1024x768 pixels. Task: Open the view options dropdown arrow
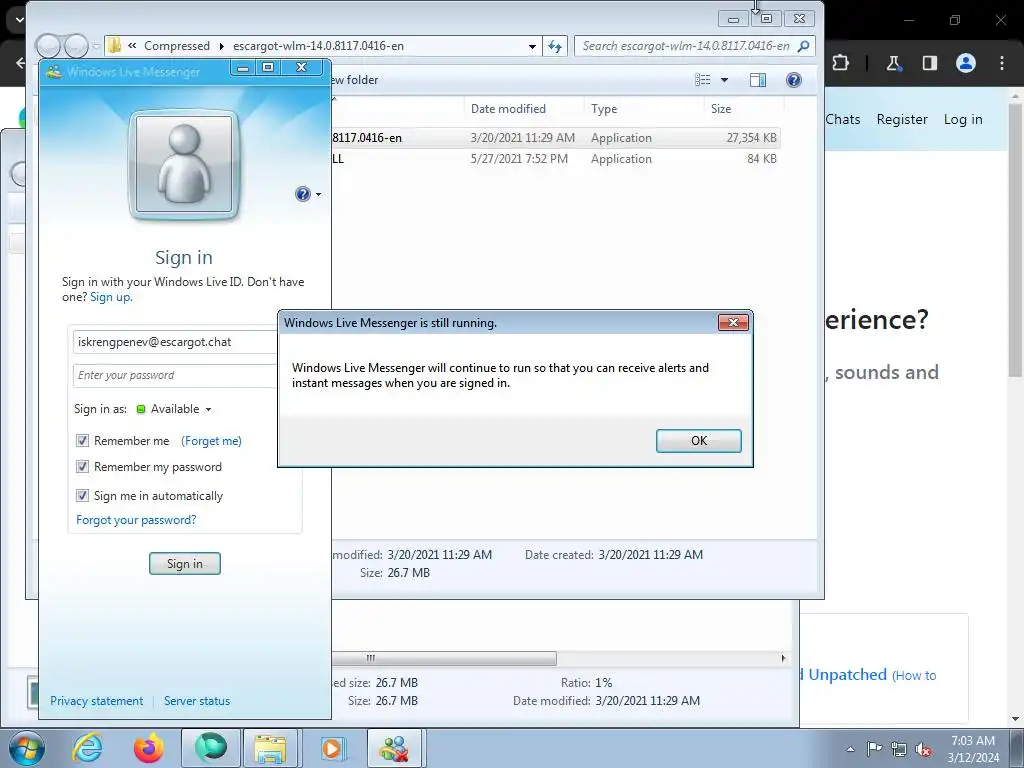pos(724,80)
